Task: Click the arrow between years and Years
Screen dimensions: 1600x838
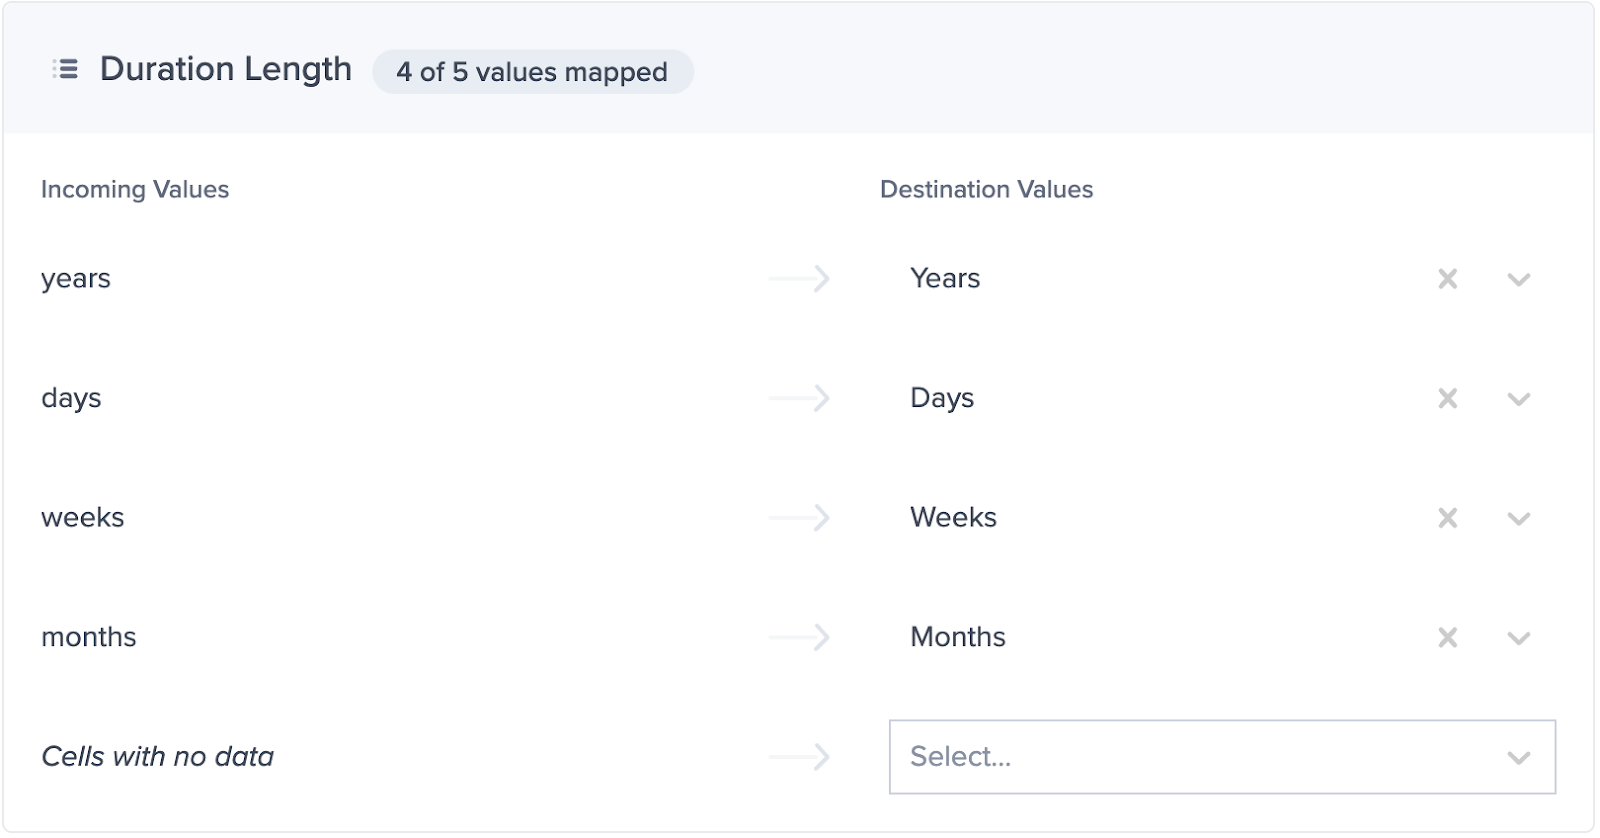Action: [x=798, y=279]
